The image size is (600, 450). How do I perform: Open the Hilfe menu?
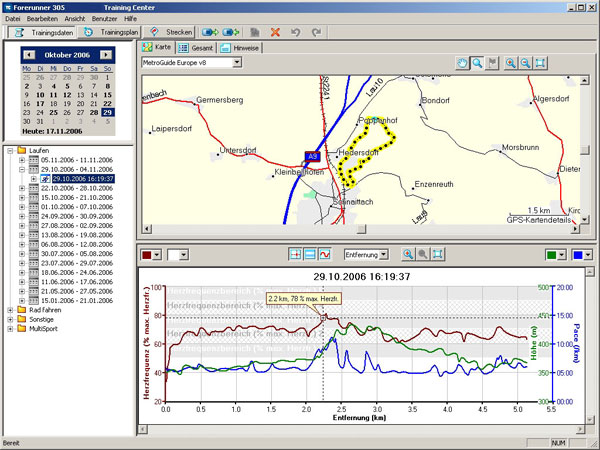(x=130, y=19)
